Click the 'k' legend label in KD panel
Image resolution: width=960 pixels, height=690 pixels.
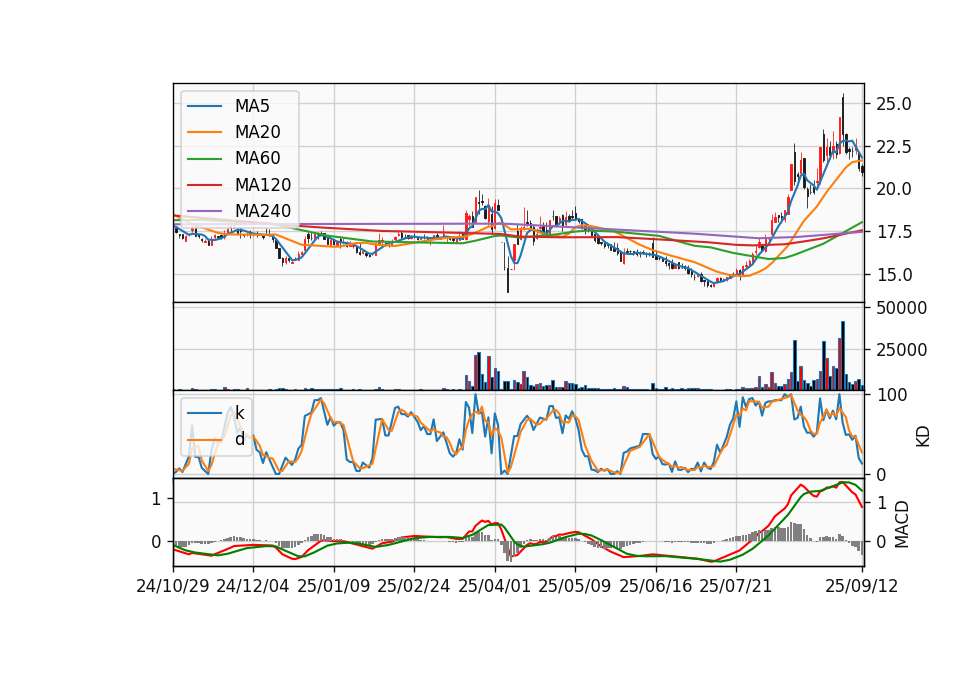coord(239,413)
